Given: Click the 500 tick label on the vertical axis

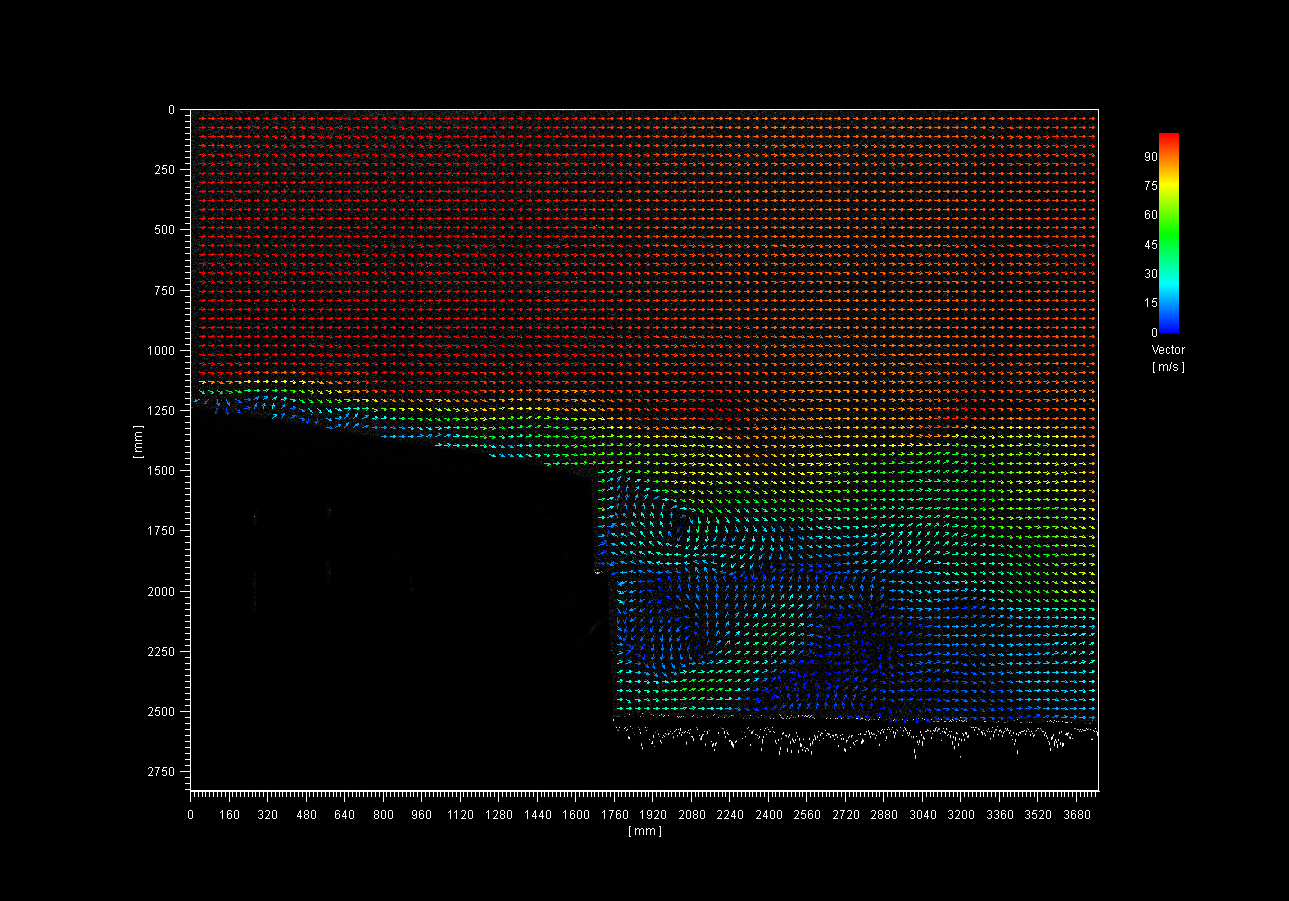Looking at the screenshot, I should tap(165, 229).
